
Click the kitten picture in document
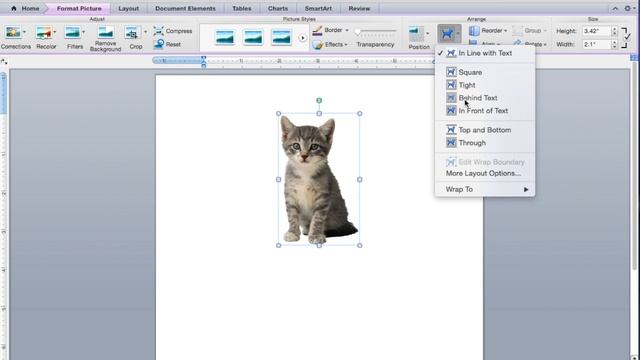click(x=319, y=180)
